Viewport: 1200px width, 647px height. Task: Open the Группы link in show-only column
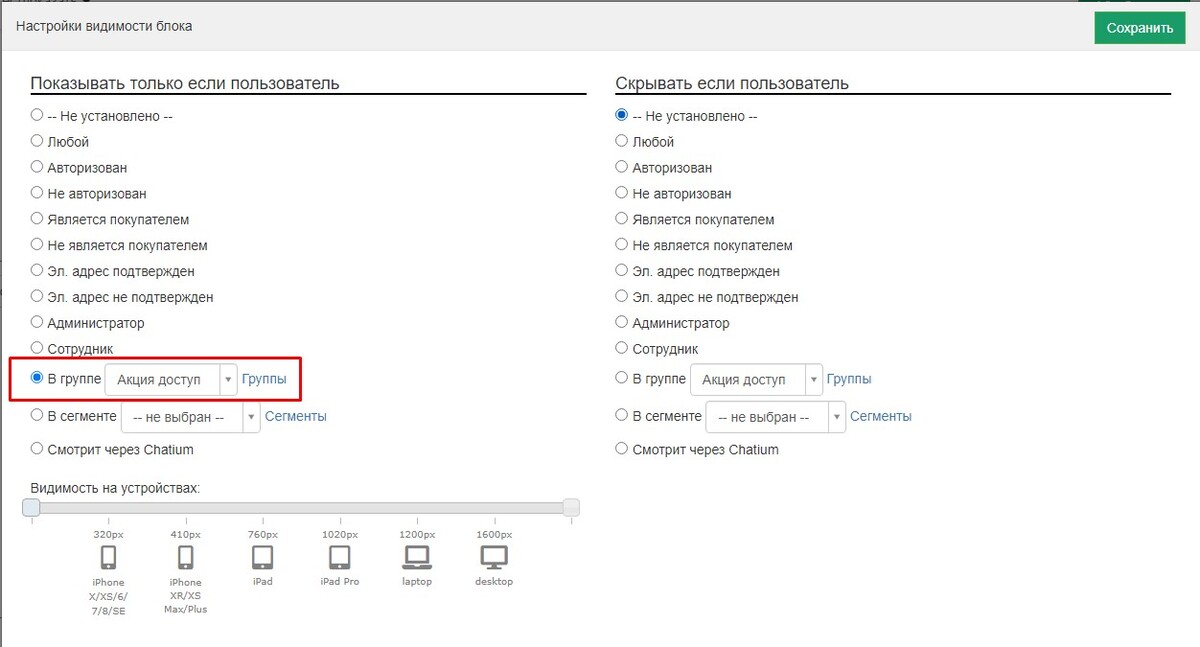click(264, 379)
